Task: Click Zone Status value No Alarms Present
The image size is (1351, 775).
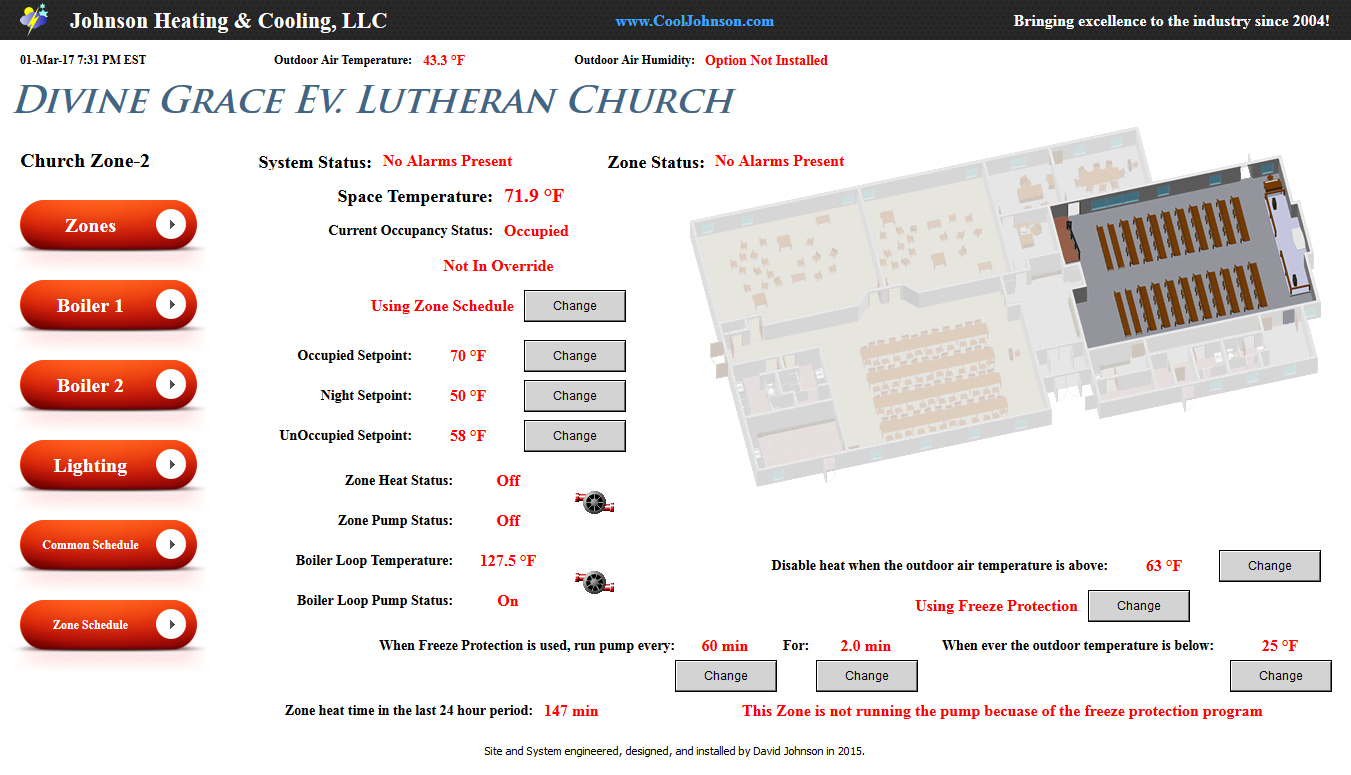Action: pyautogui.click(x=780, y=161)
